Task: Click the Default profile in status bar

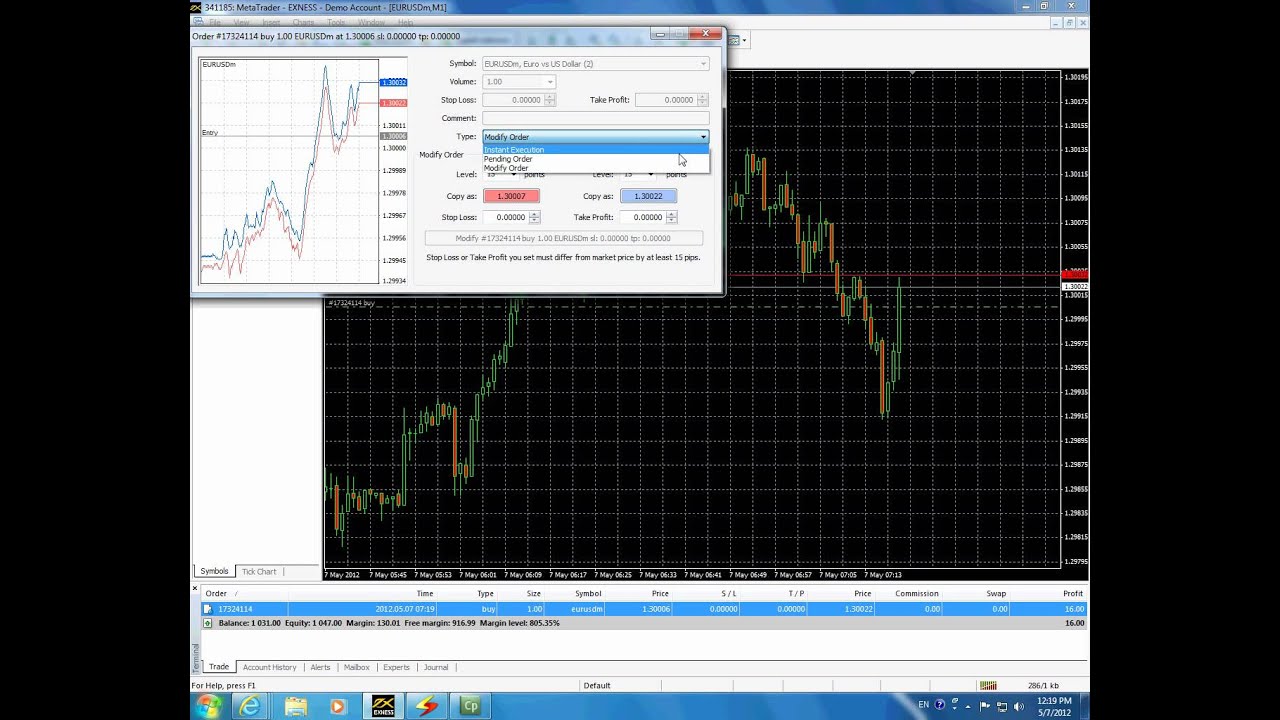Action: coord(597,685)
